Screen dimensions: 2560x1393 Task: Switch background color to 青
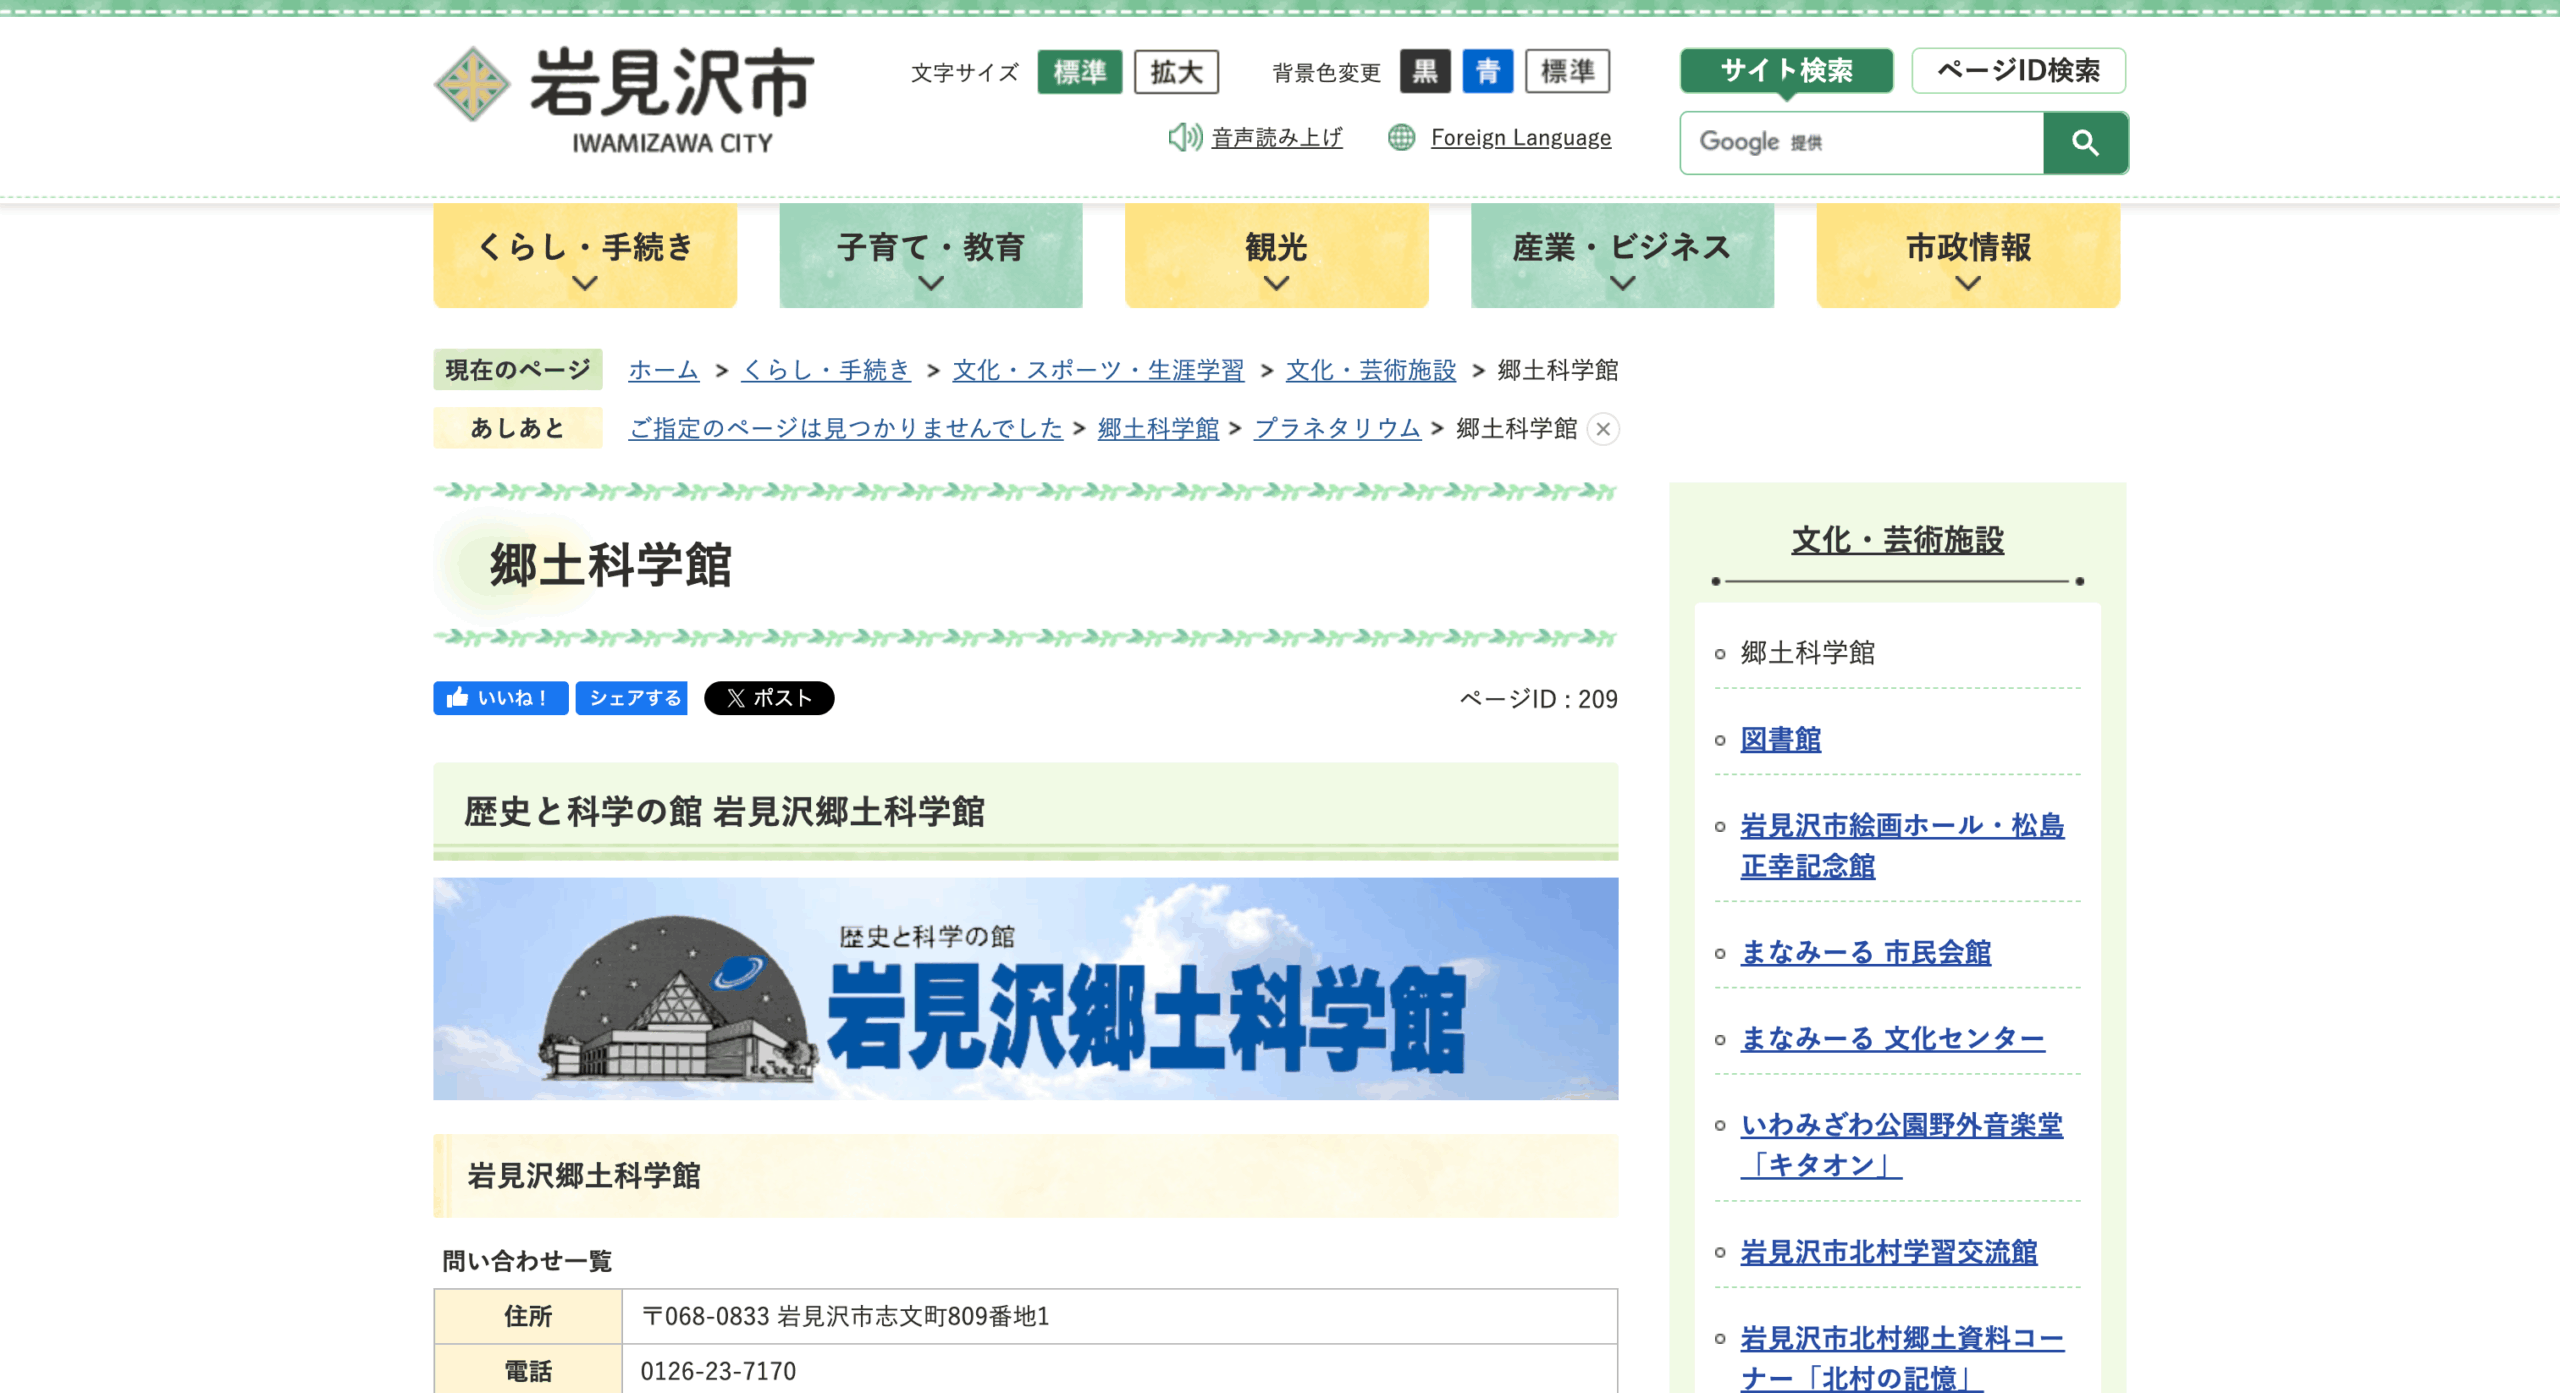pos(1488,71)
